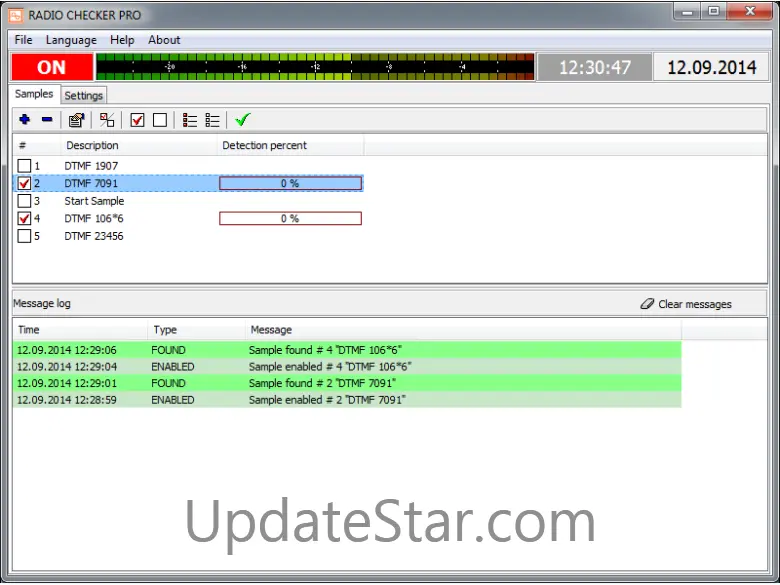The width and height of the screenshot is (780, 585).
Task: Switch to the Settings tab
Action: point(84,96)
